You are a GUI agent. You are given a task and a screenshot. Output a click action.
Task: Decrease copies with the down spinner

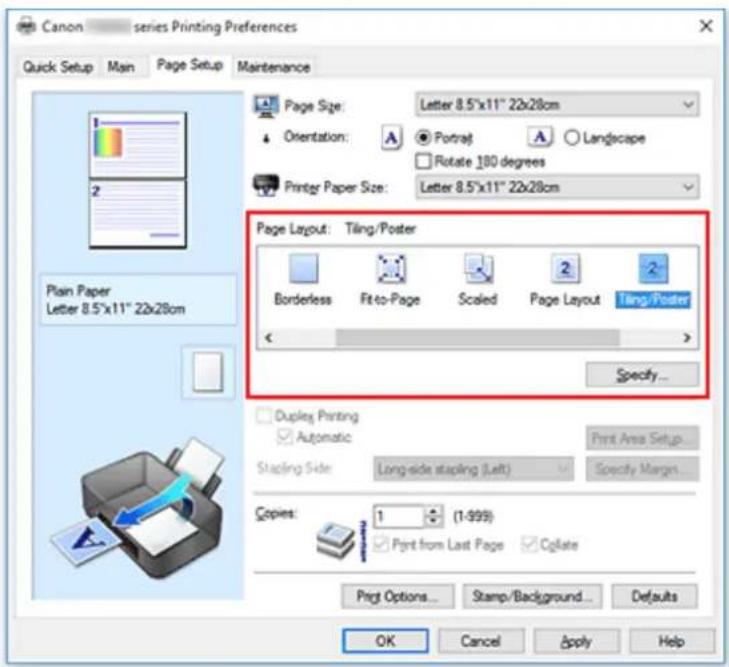(433, 522)
